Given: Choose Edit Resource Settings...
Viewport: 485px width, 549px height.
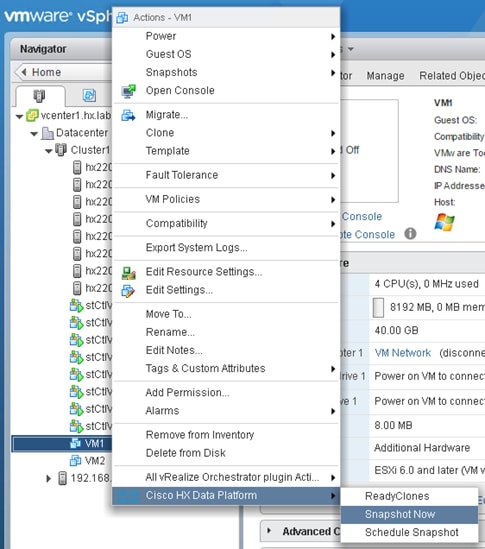Looking at the screenshot, I should pos(226,272).
